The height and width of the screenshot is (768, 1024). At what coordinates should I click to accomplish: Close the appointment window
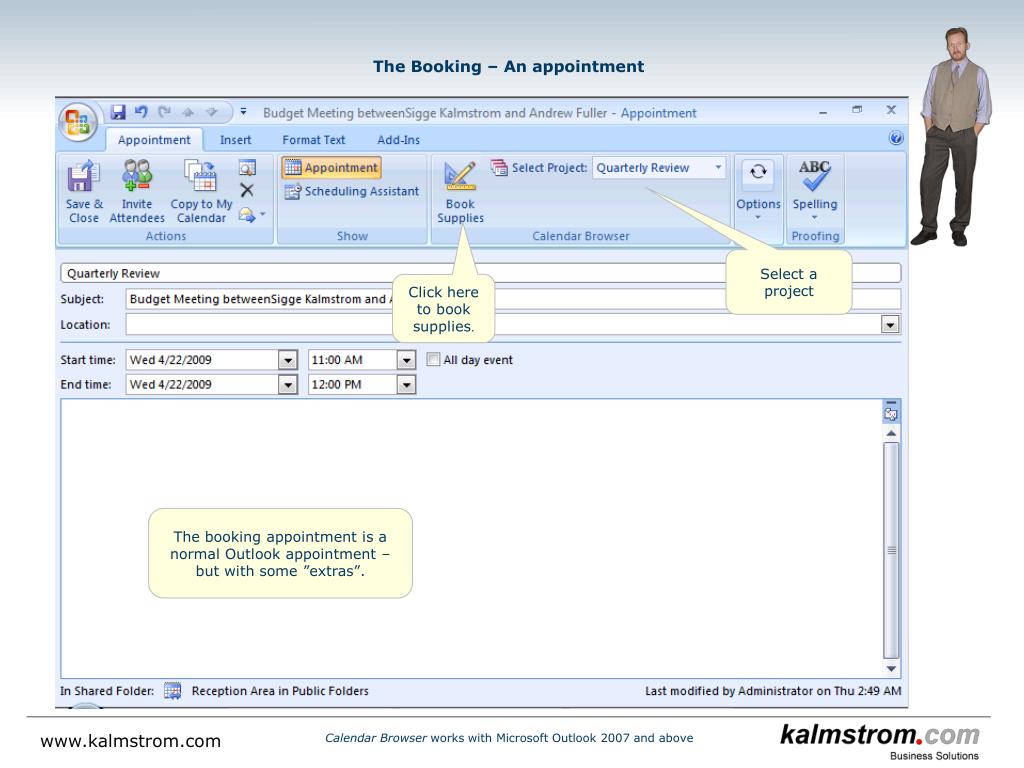pos(891,110)
